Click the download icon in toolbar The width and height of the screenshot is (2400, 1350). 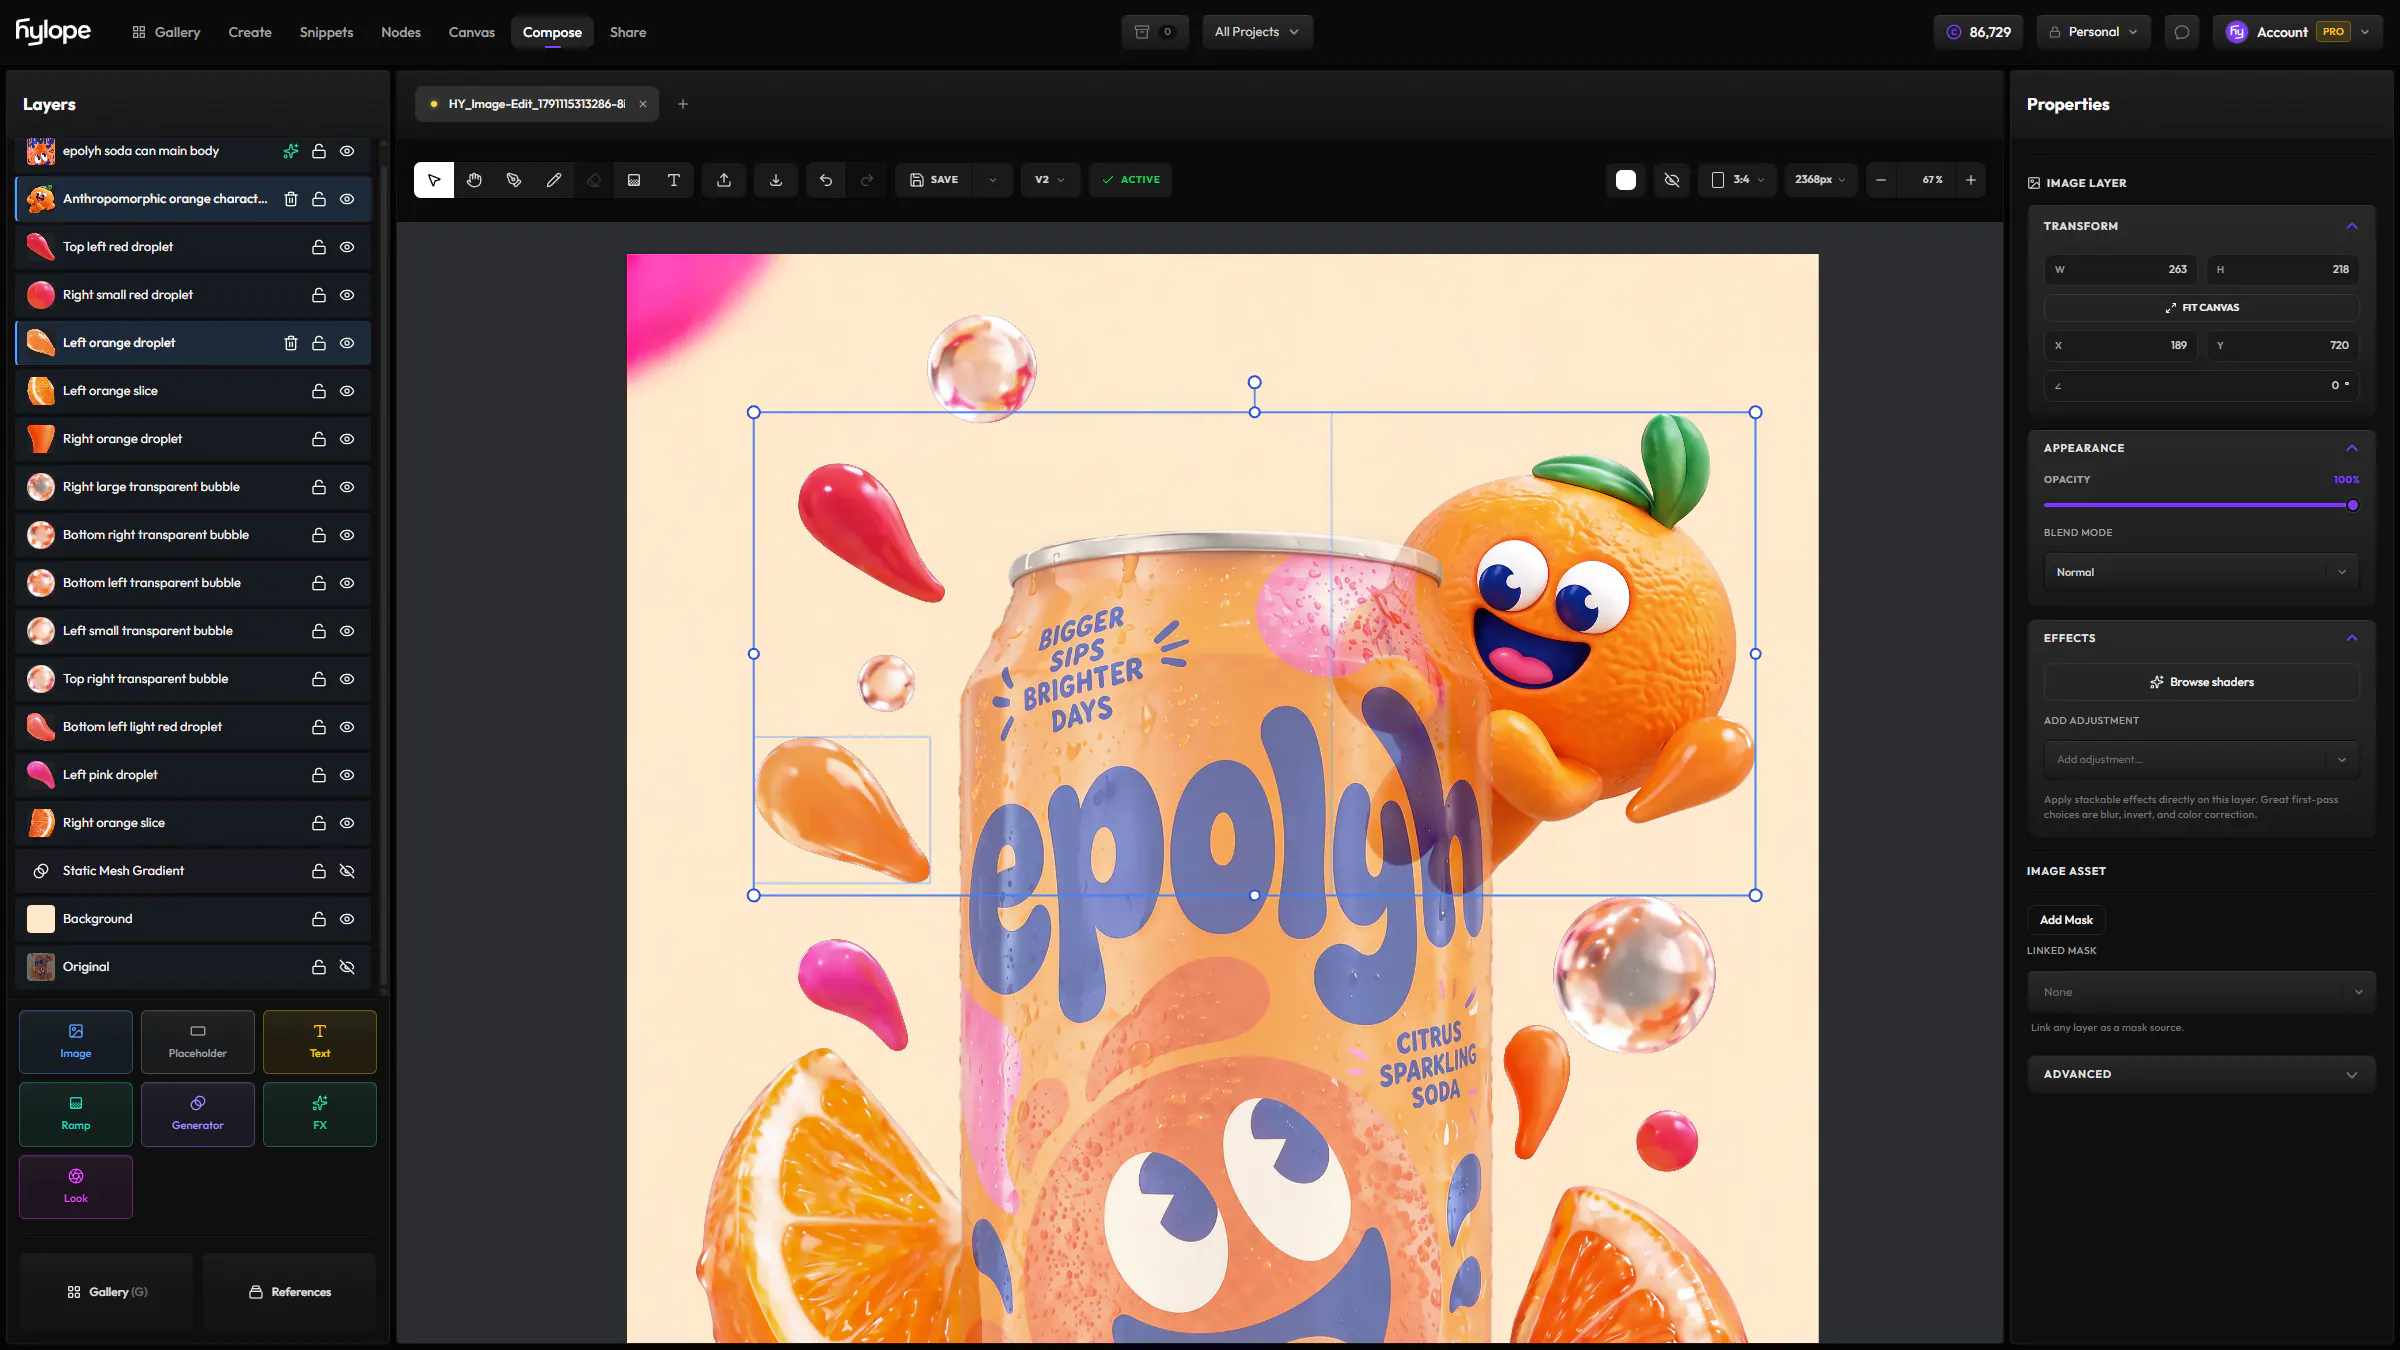776,180
